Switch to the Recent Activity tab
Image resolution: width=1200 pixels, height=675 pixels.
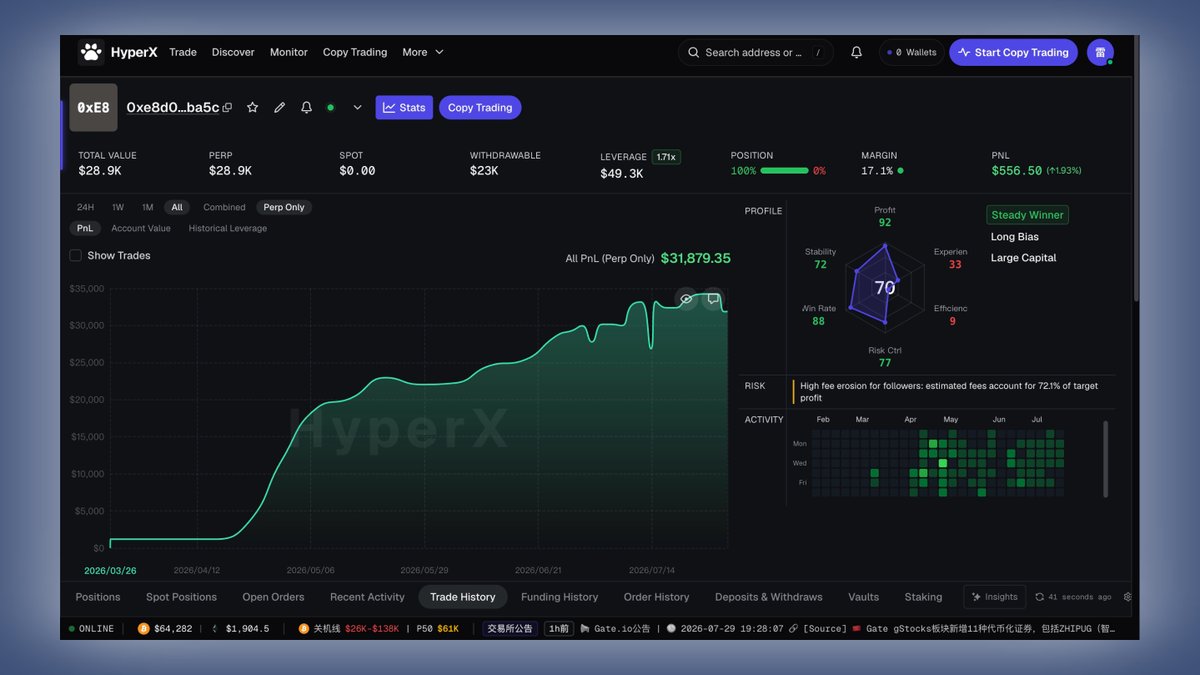point(367,597)
